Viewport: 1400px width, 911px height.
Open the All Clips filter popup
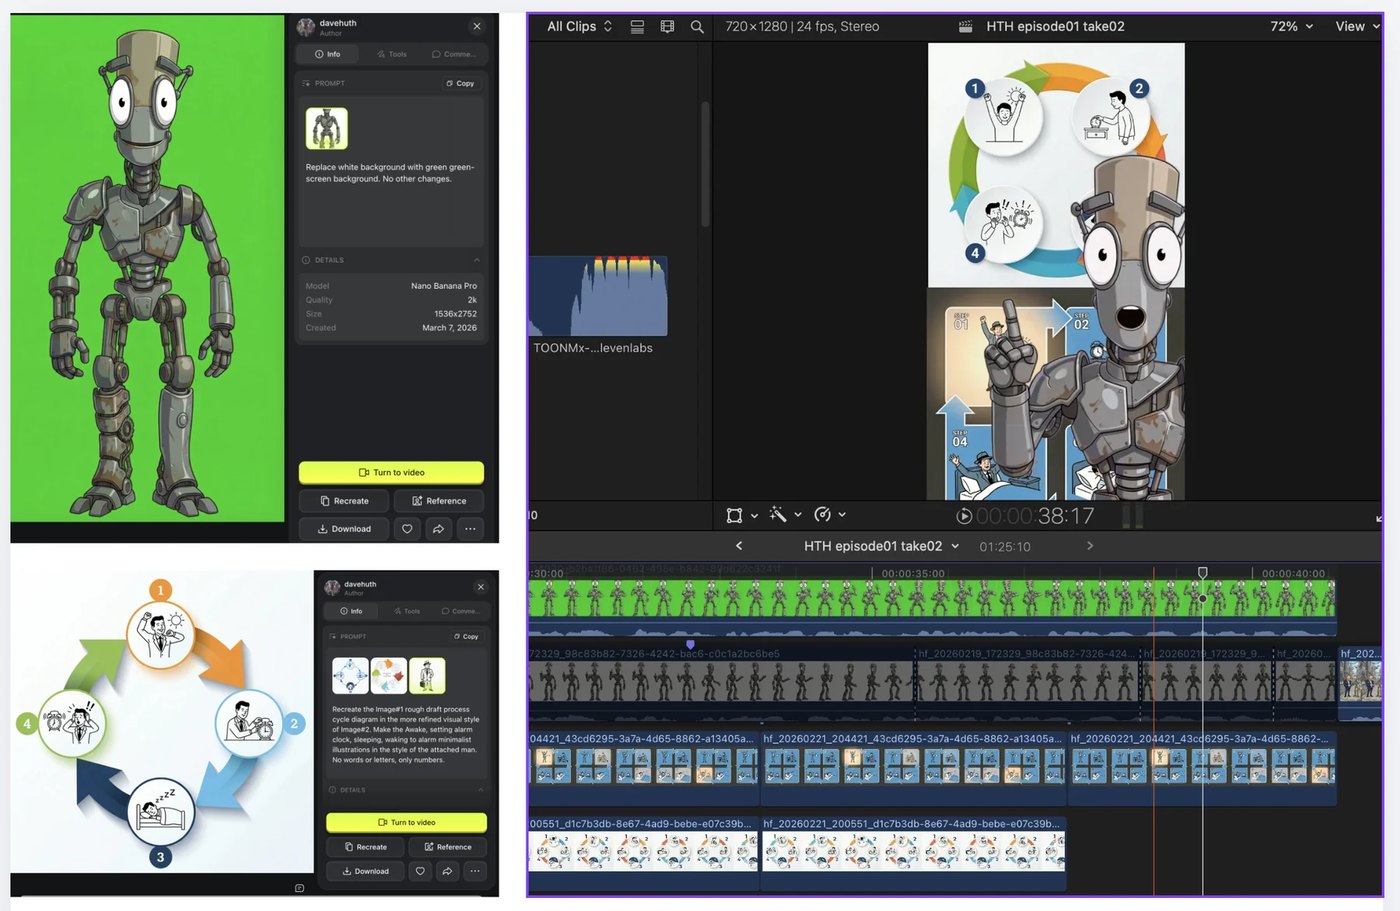(x=580, y=27)
